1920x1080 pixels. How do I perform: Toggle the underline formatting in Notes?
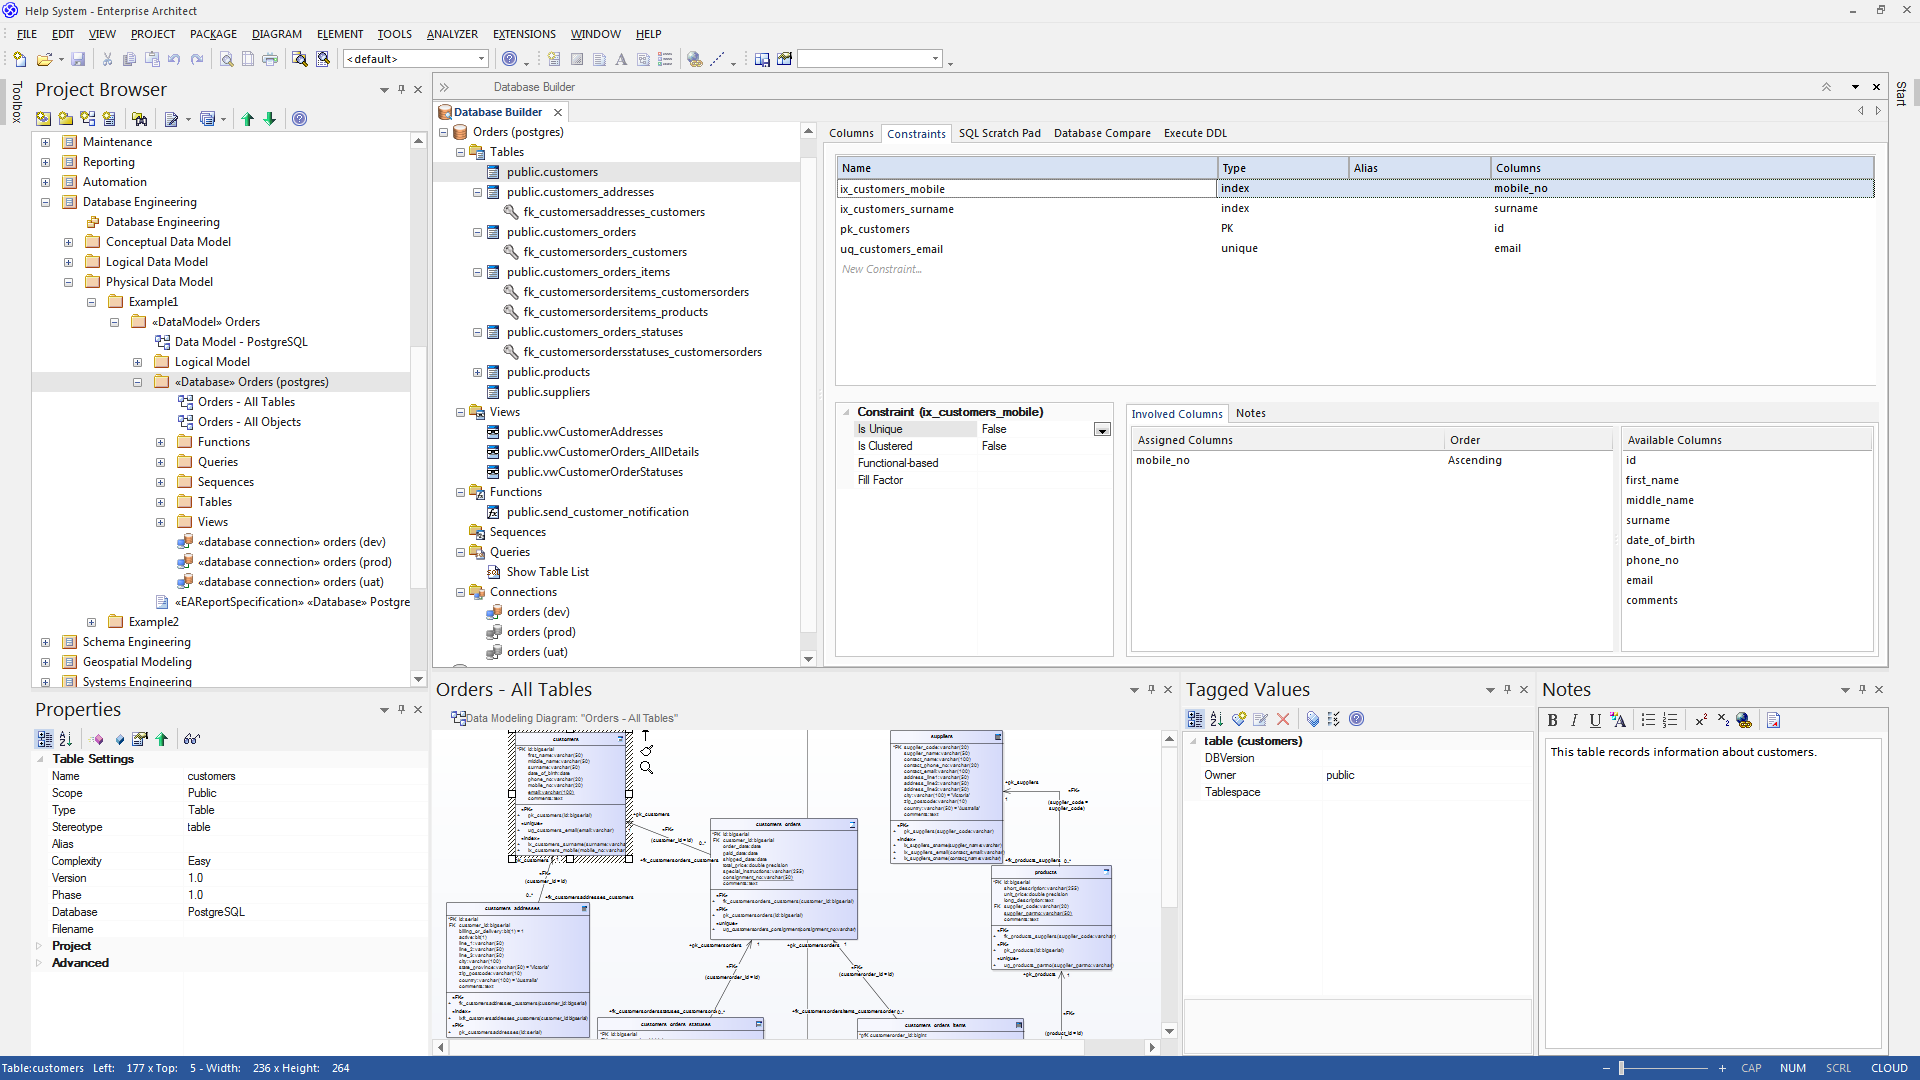[1595, 720]
